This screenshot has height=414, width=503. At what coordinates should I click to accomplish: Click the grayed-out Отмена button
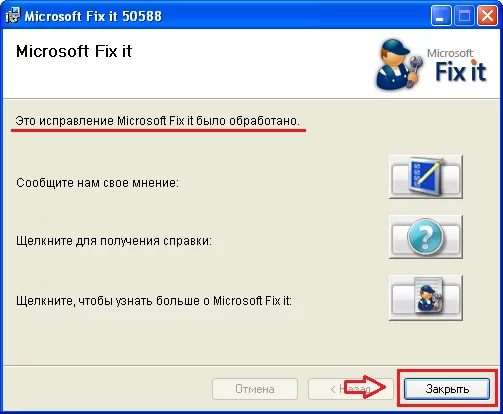tap(255, 389)
